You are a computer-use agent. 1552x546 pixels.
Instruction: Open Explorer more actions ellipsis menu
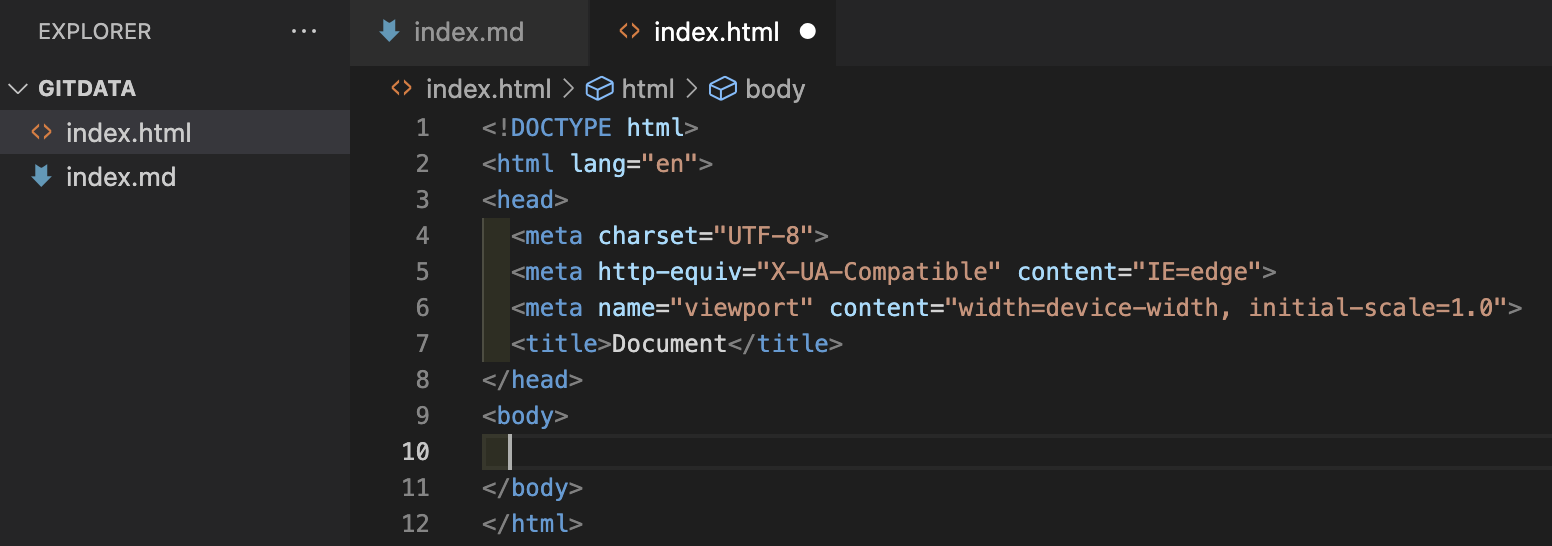(304, 32)
